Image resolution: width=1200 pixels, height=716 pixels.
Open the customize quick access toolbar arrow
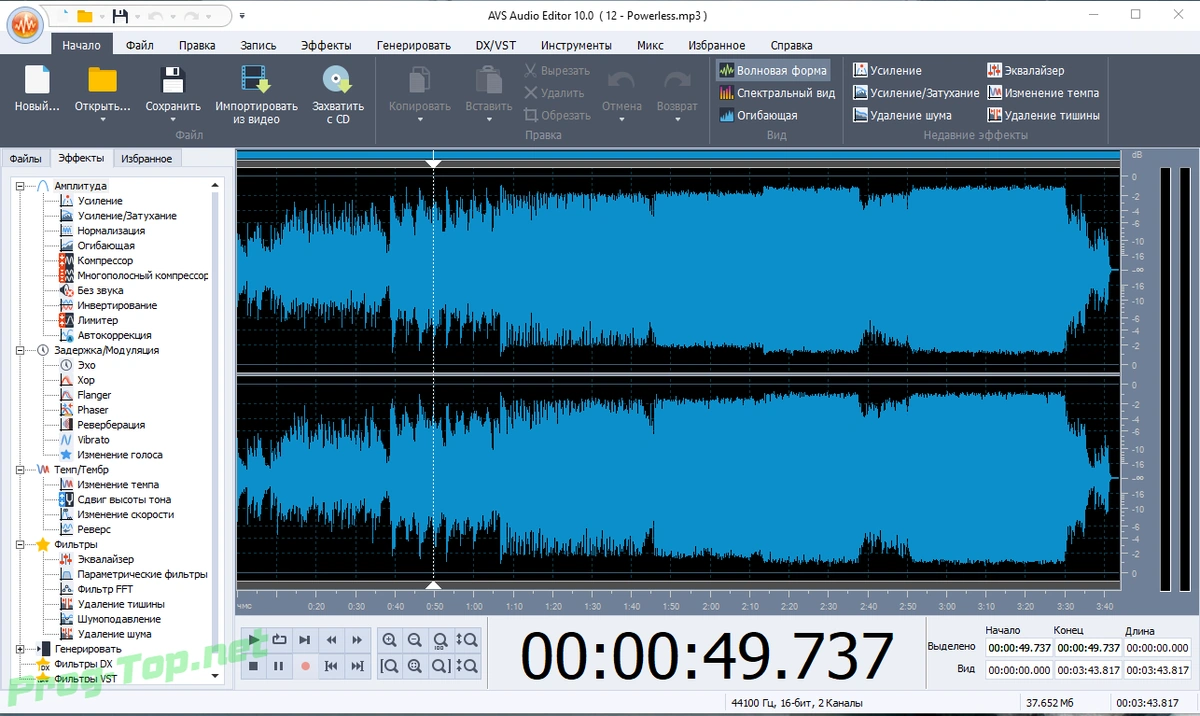pos(242,16)
